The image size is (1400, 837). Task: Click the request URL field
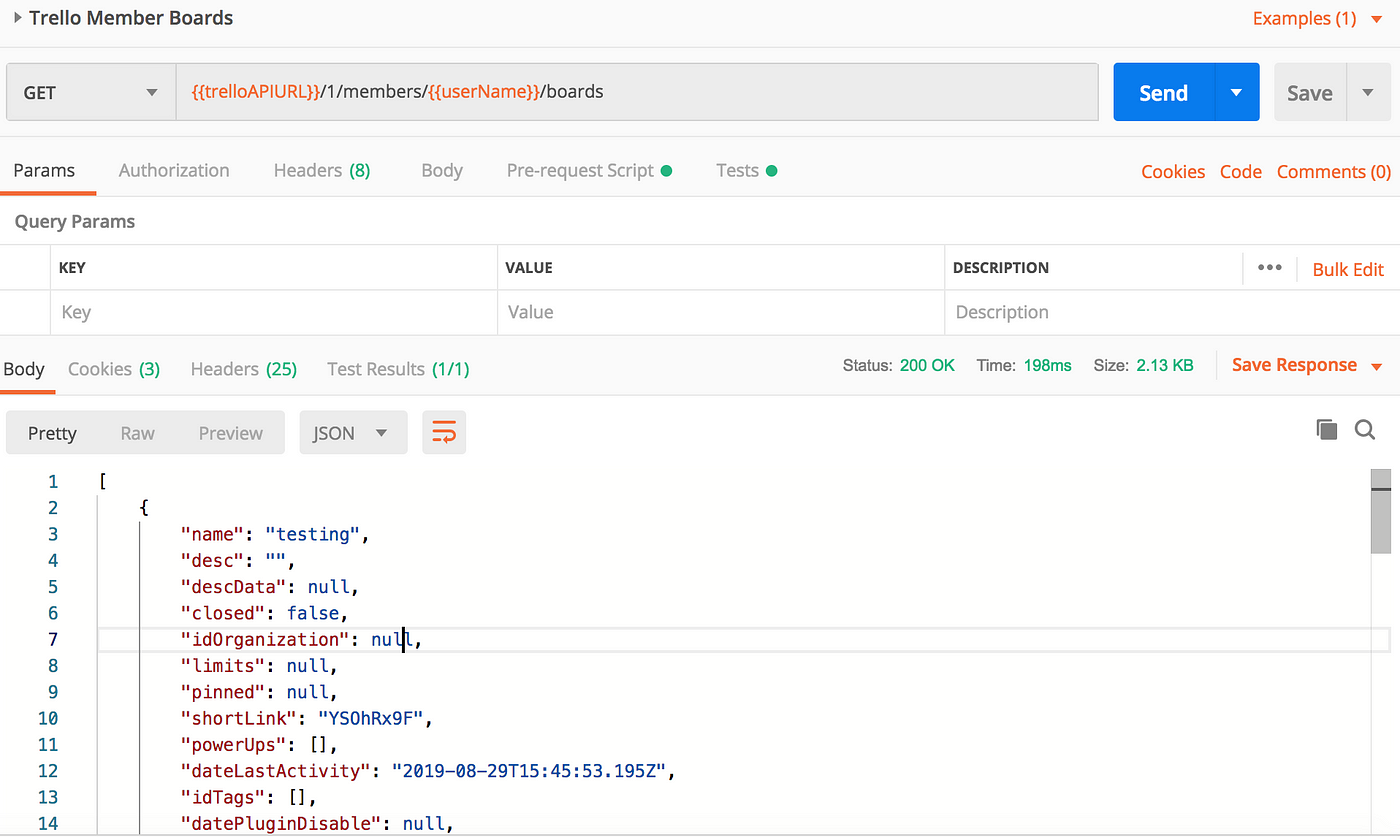[x=637, y=92]
